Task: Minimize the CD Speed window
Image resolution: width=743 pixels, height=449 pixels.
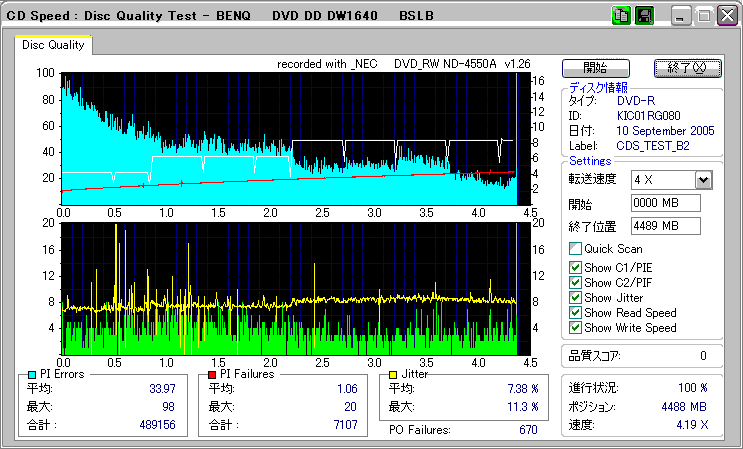Action: point(681,16)
